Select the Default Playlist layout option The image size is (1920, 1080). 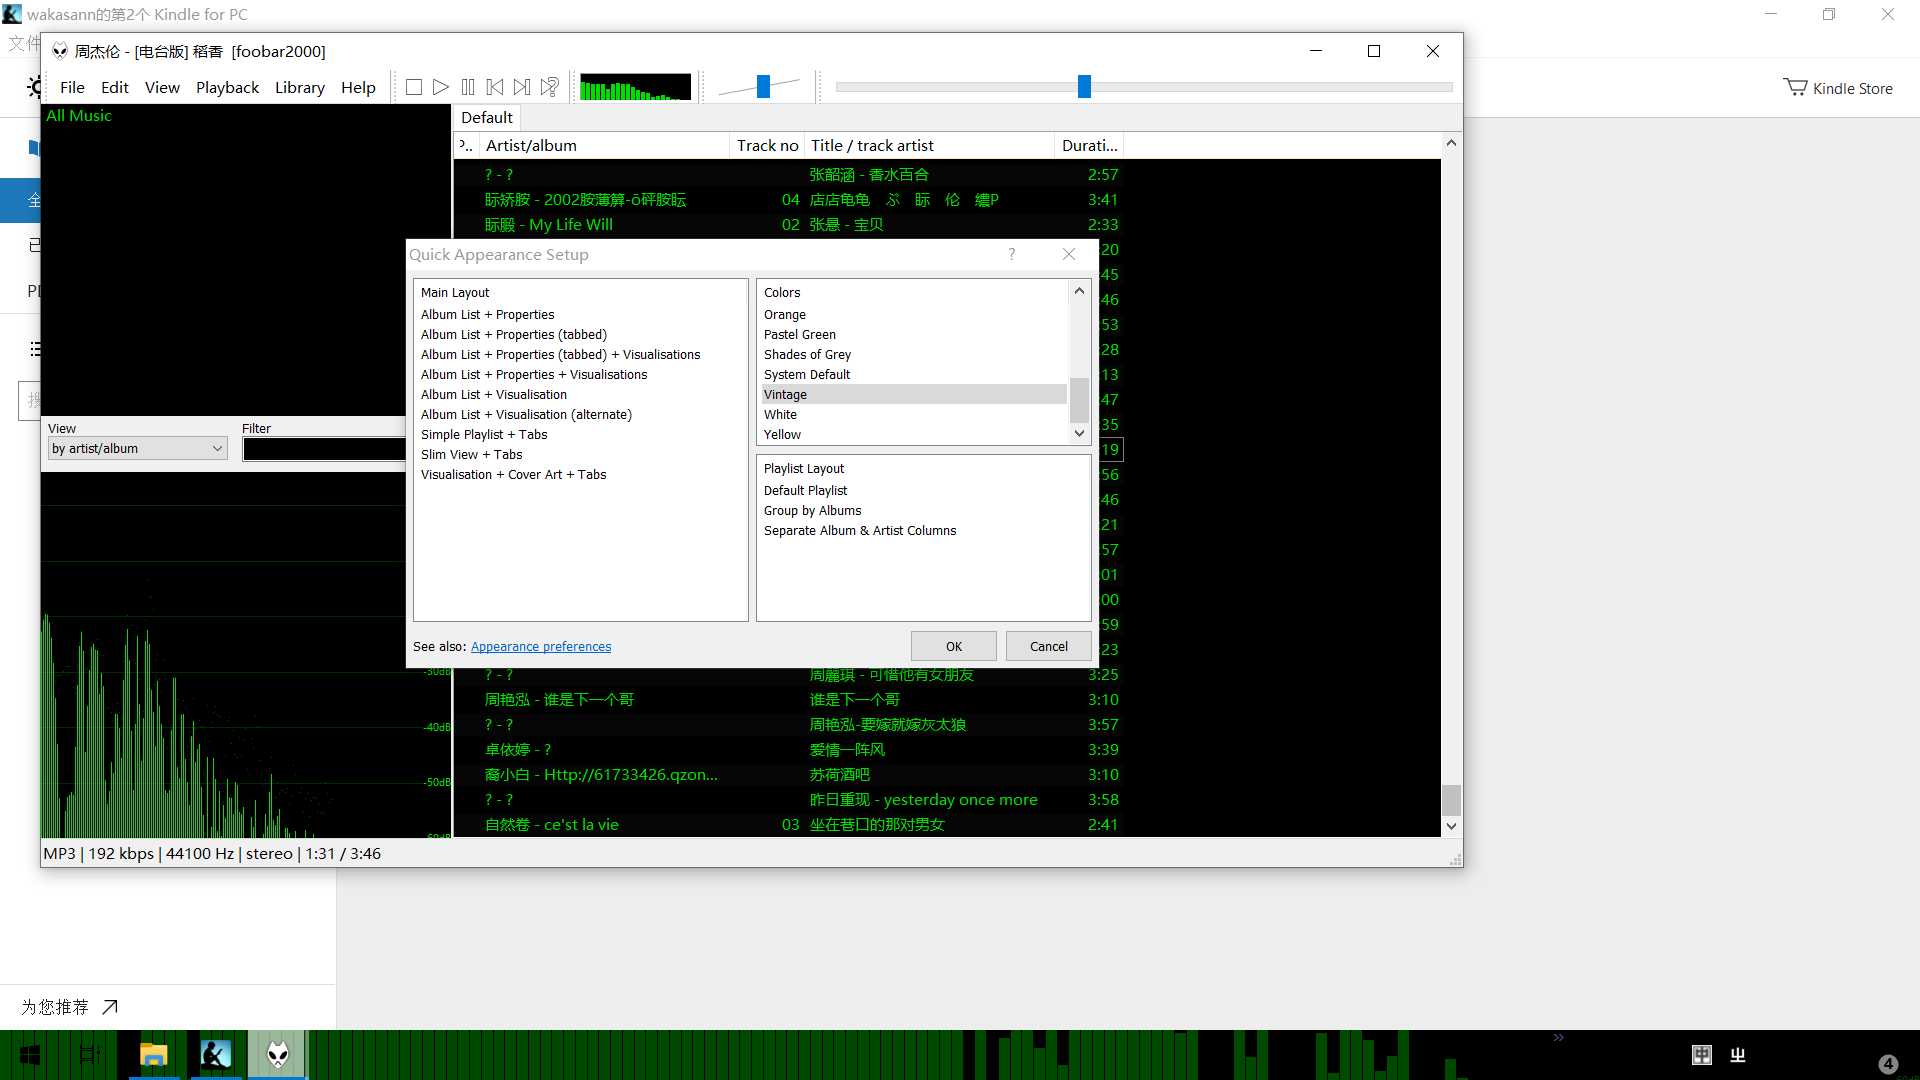coord(805,490)
